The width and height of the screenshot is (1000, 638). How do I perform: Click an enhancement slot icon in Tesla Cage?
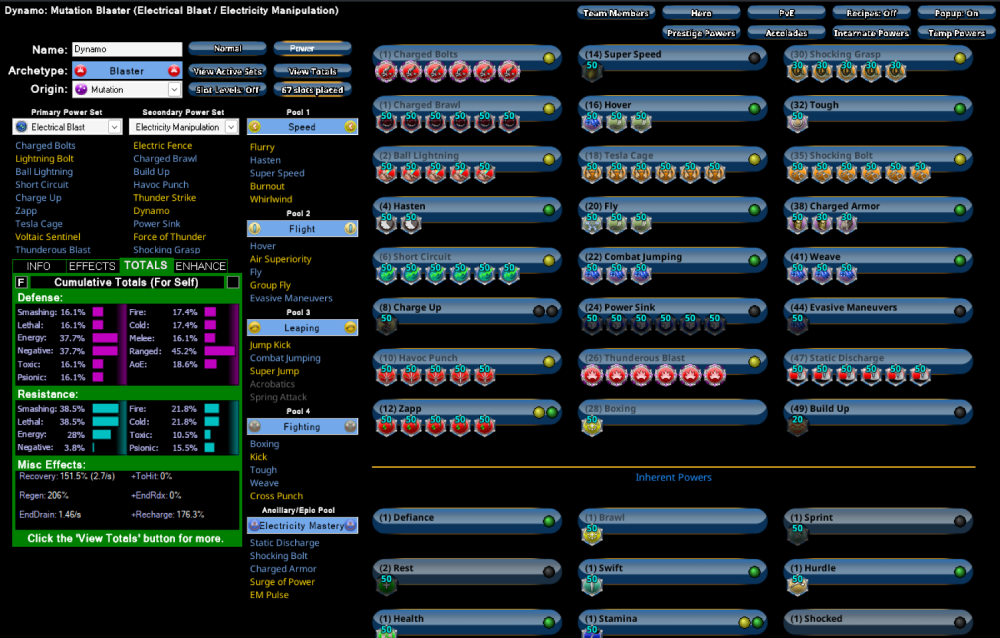point(590,172)
